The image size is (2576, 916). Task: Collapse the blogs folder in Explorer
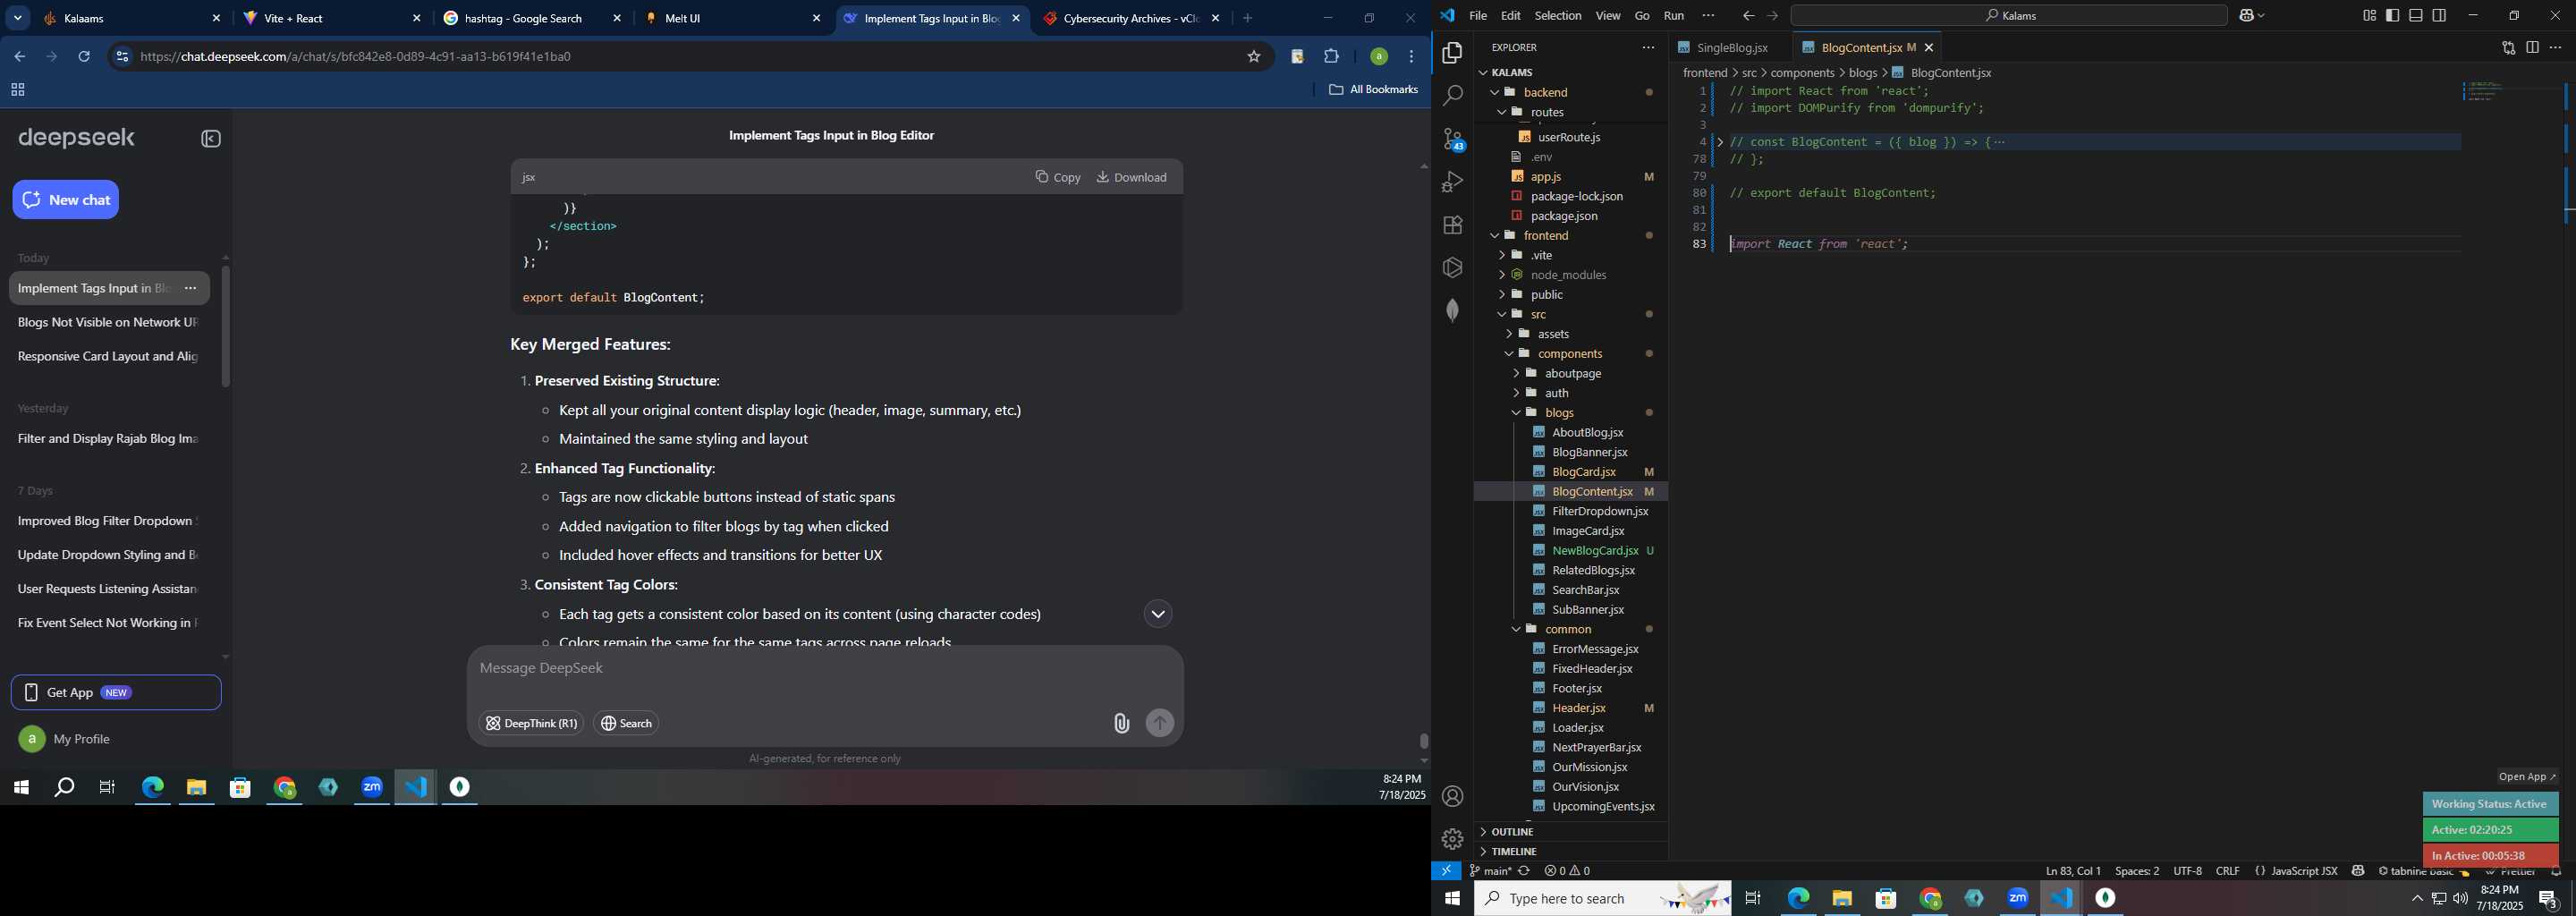click(1570, 413)
